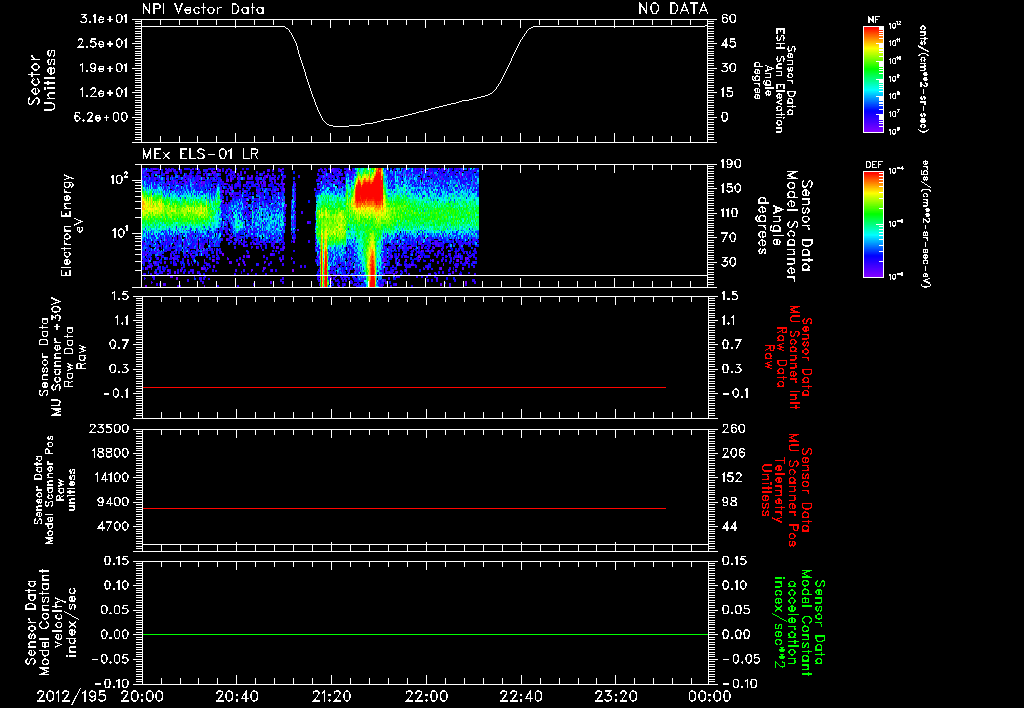Click the 98 telemetry tick value

click(x=729, y=502)
